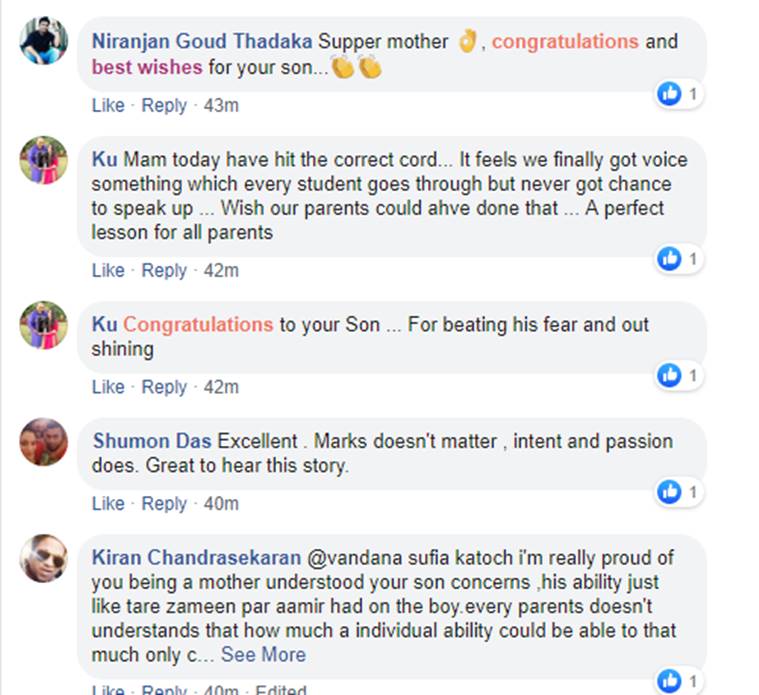Click like reaction icon on Ku's Congratulations comment

click(669, 376)
